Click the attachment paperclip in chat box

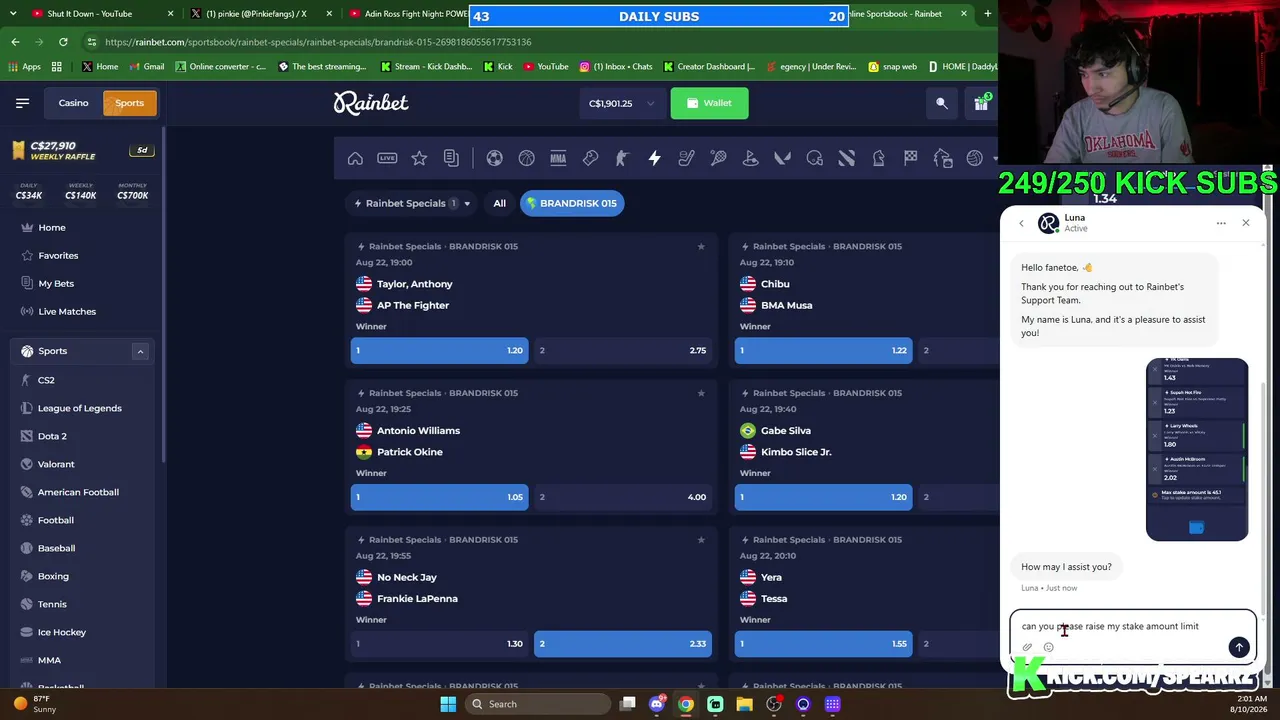1027,647
